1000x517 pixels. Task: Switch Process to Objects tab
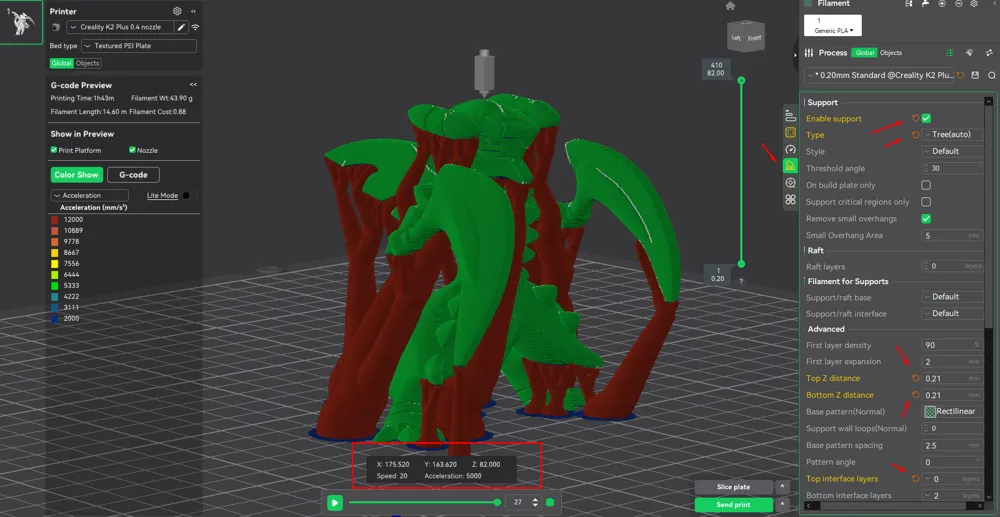pyautogui.click(x=891, y=53)
